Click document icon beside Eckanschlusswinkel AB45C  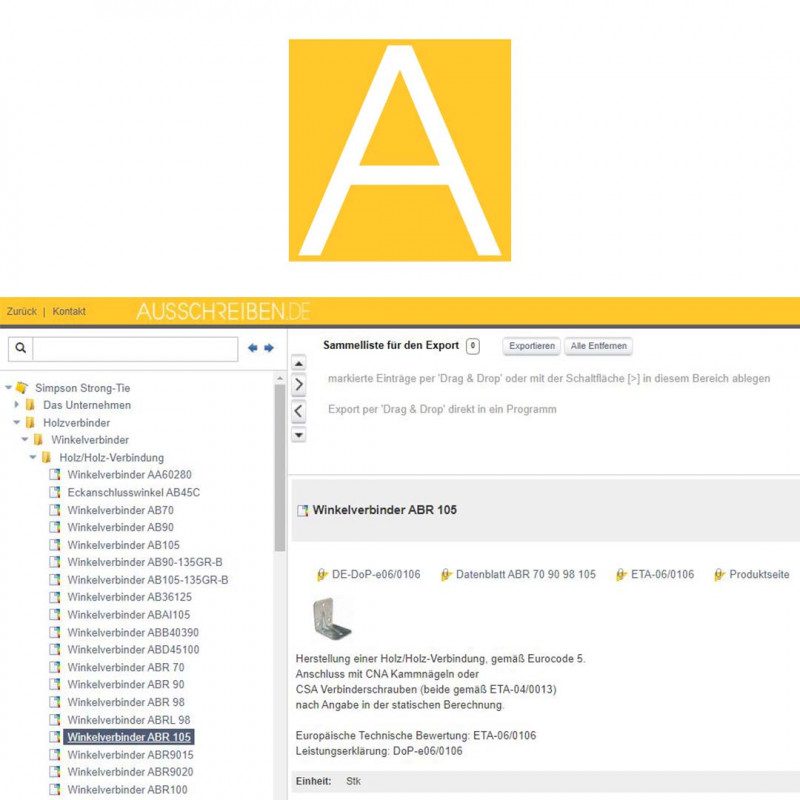(x=55, y=492)
